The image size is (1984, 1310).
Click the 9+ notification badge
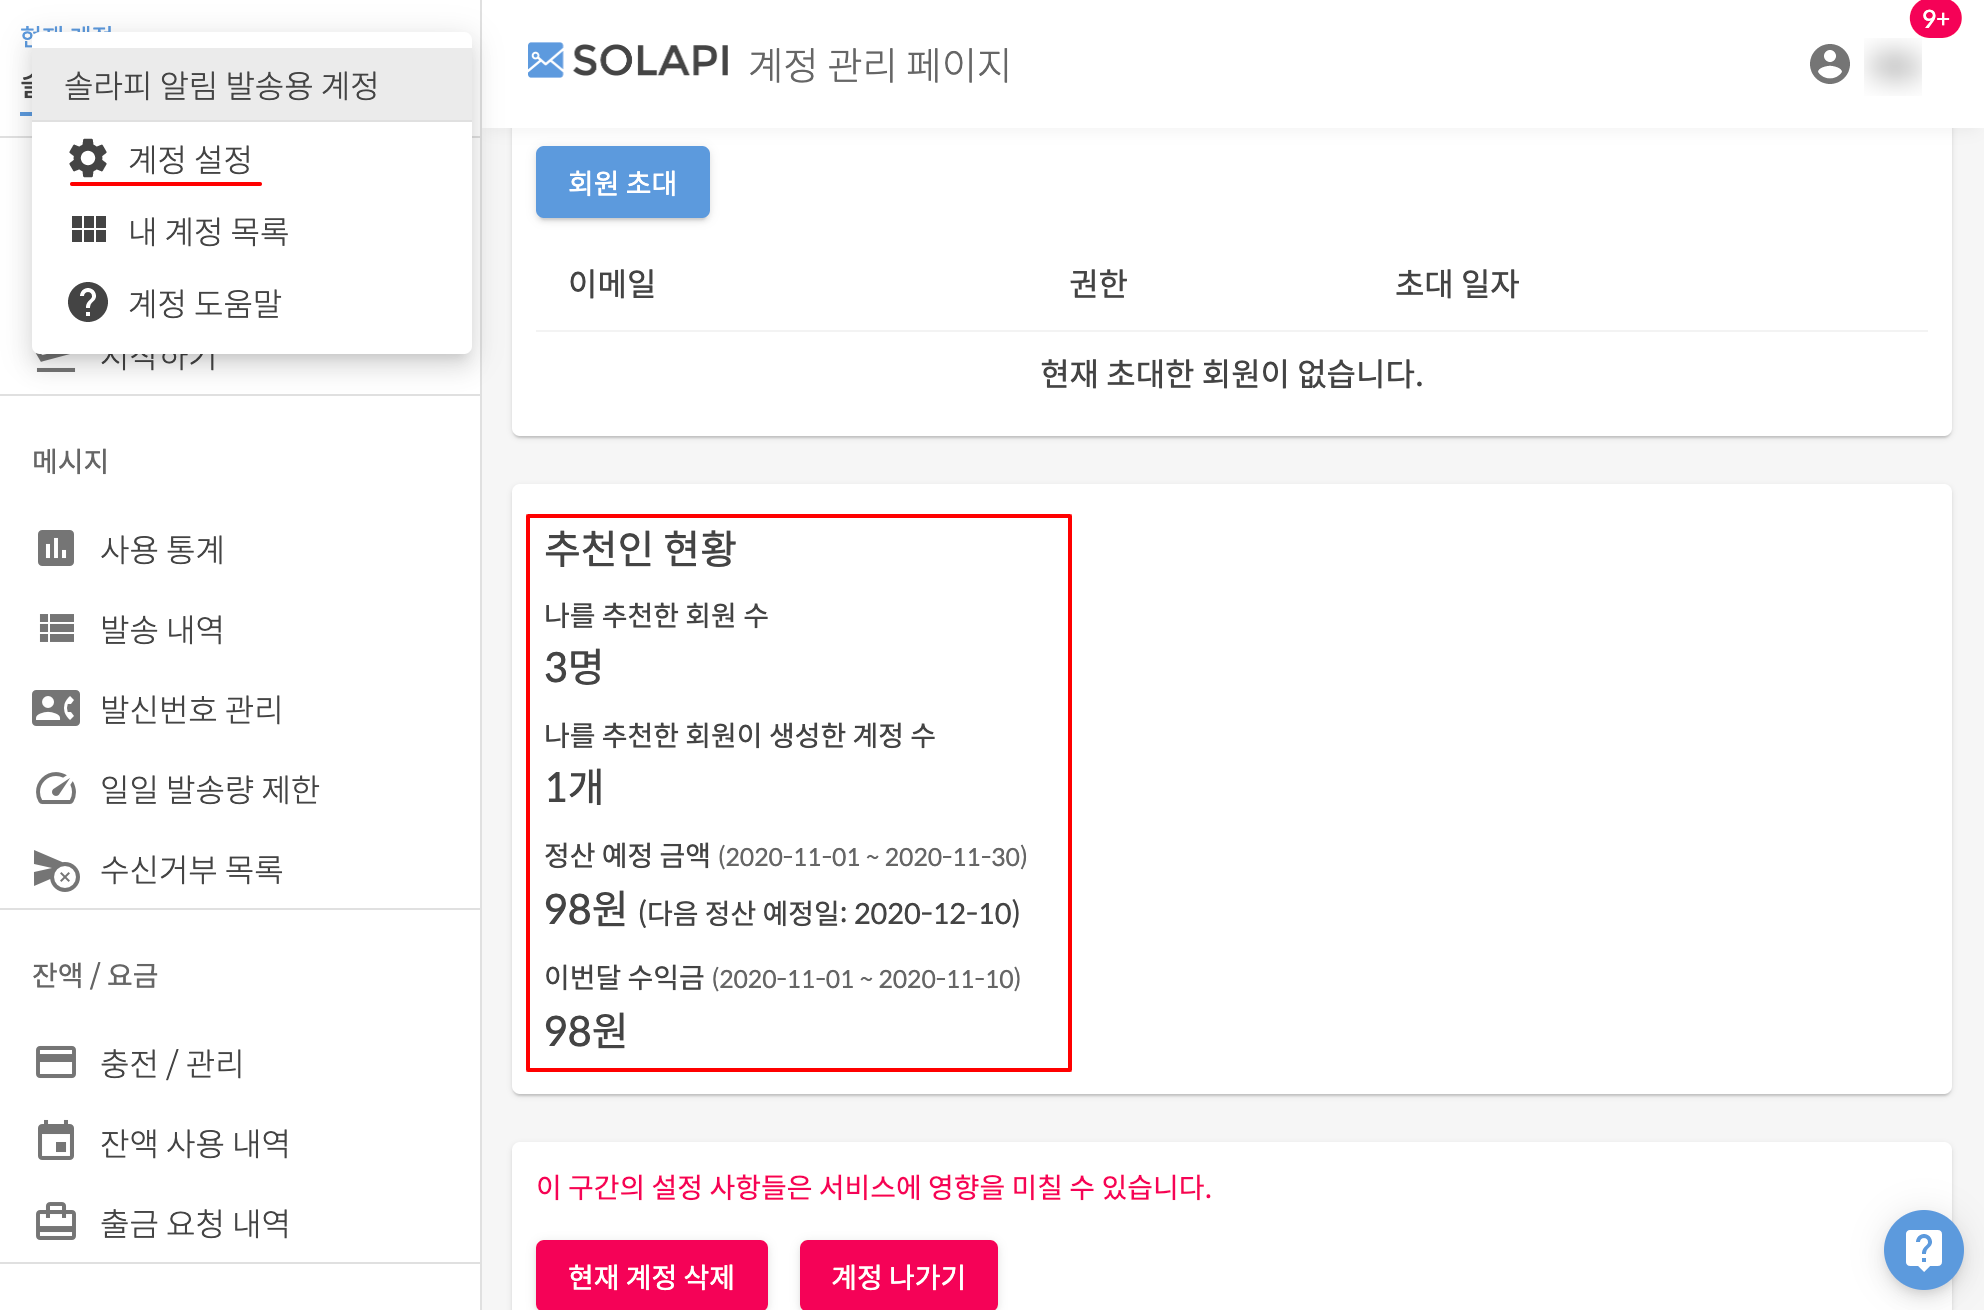tap(1935, 18)
